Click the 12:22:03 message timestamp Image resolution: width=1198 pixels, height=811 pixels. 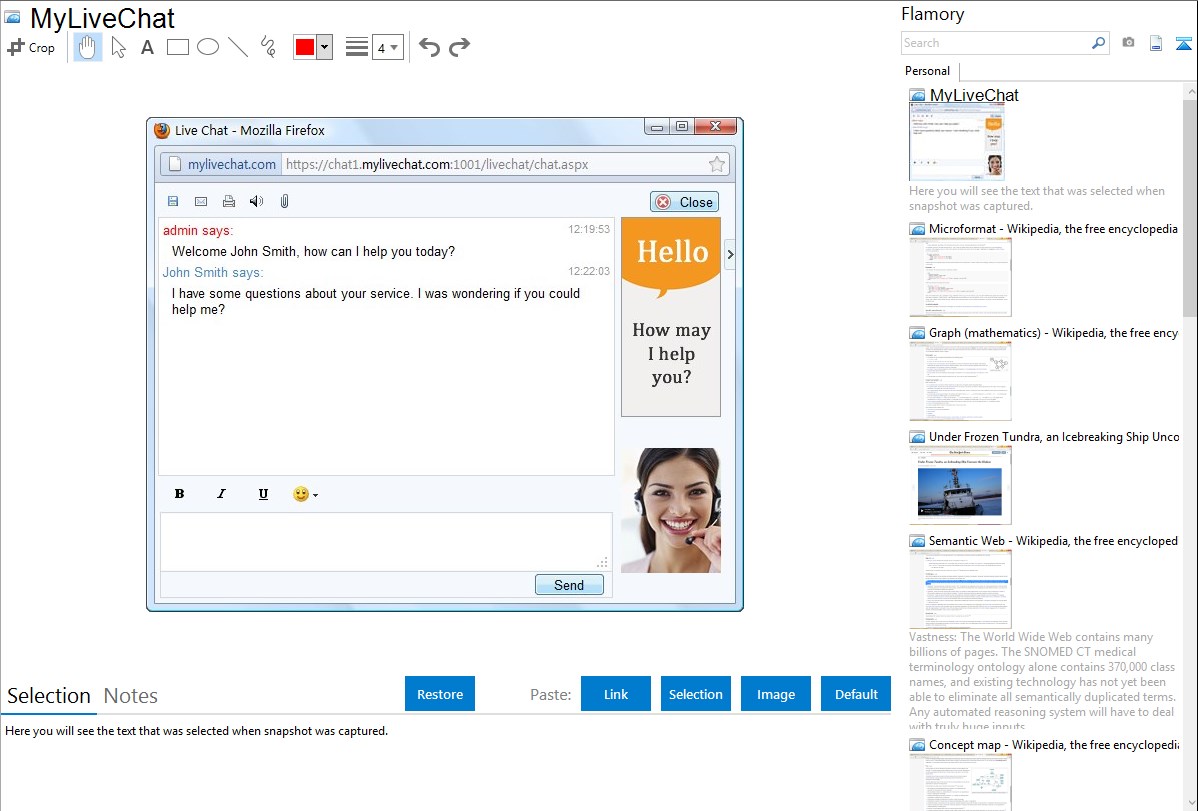click(589, 271)
